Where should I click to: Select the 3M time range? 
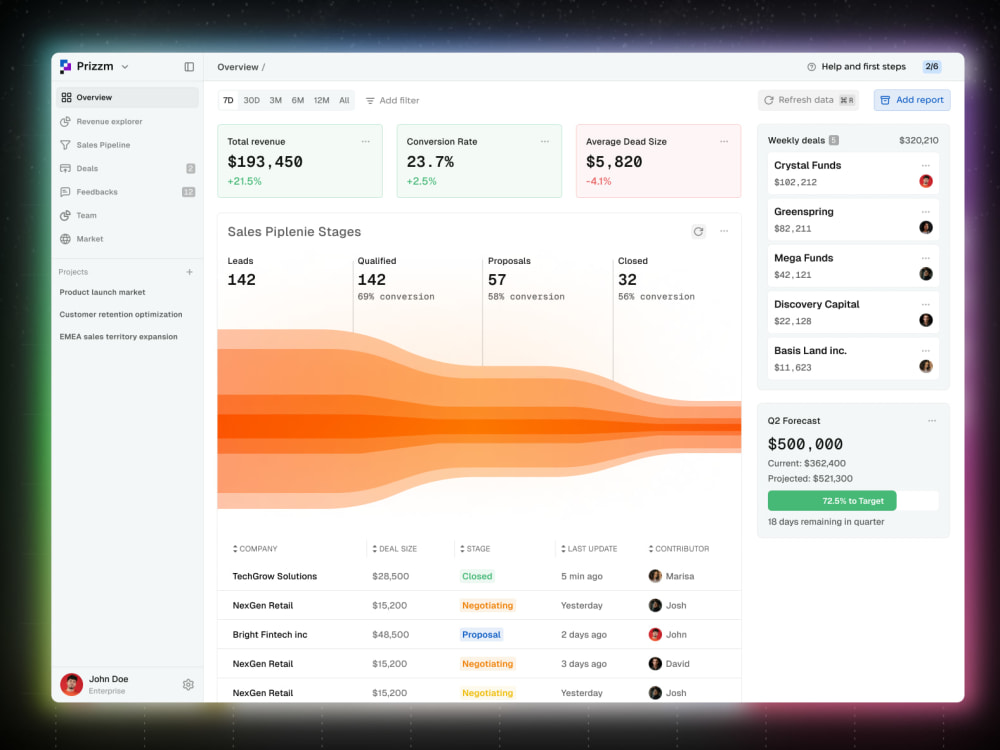[276, 100]
